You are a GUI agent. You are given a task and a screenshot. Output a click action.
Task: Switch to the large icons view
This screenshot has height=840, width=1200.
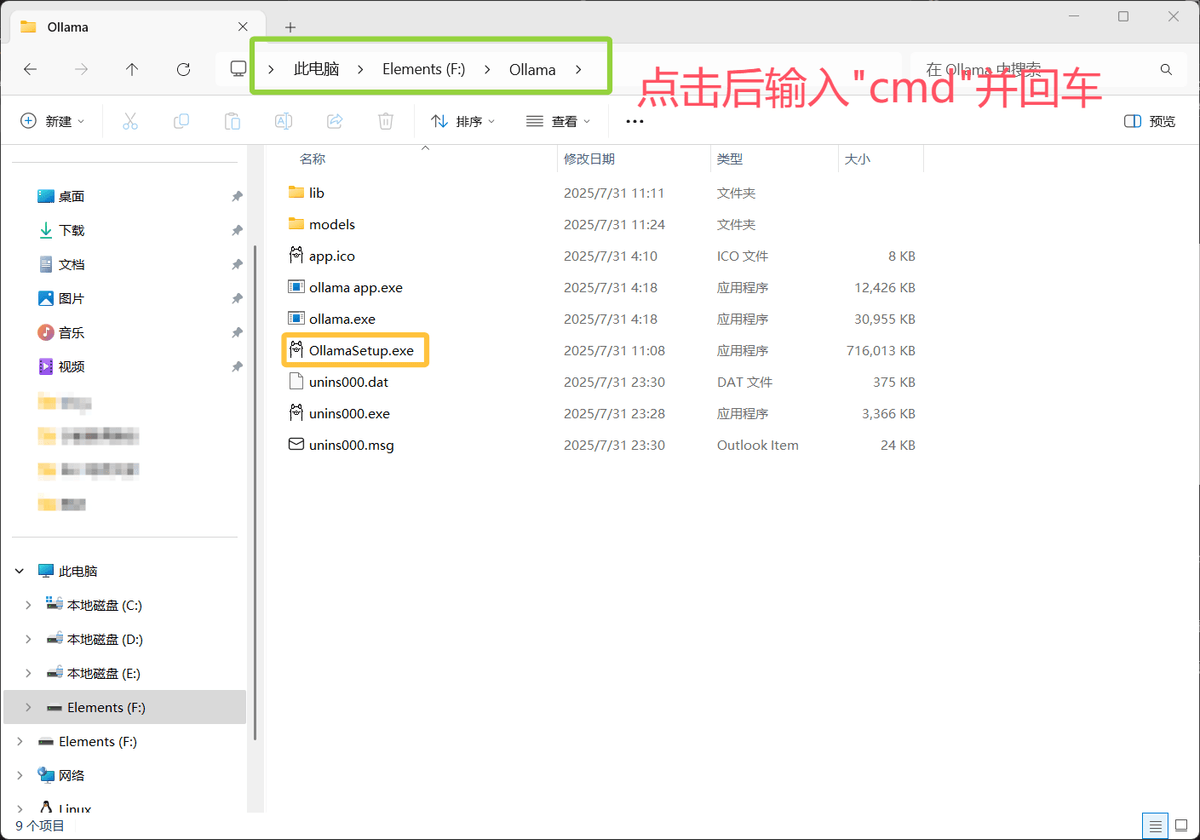pos(1182,826)
